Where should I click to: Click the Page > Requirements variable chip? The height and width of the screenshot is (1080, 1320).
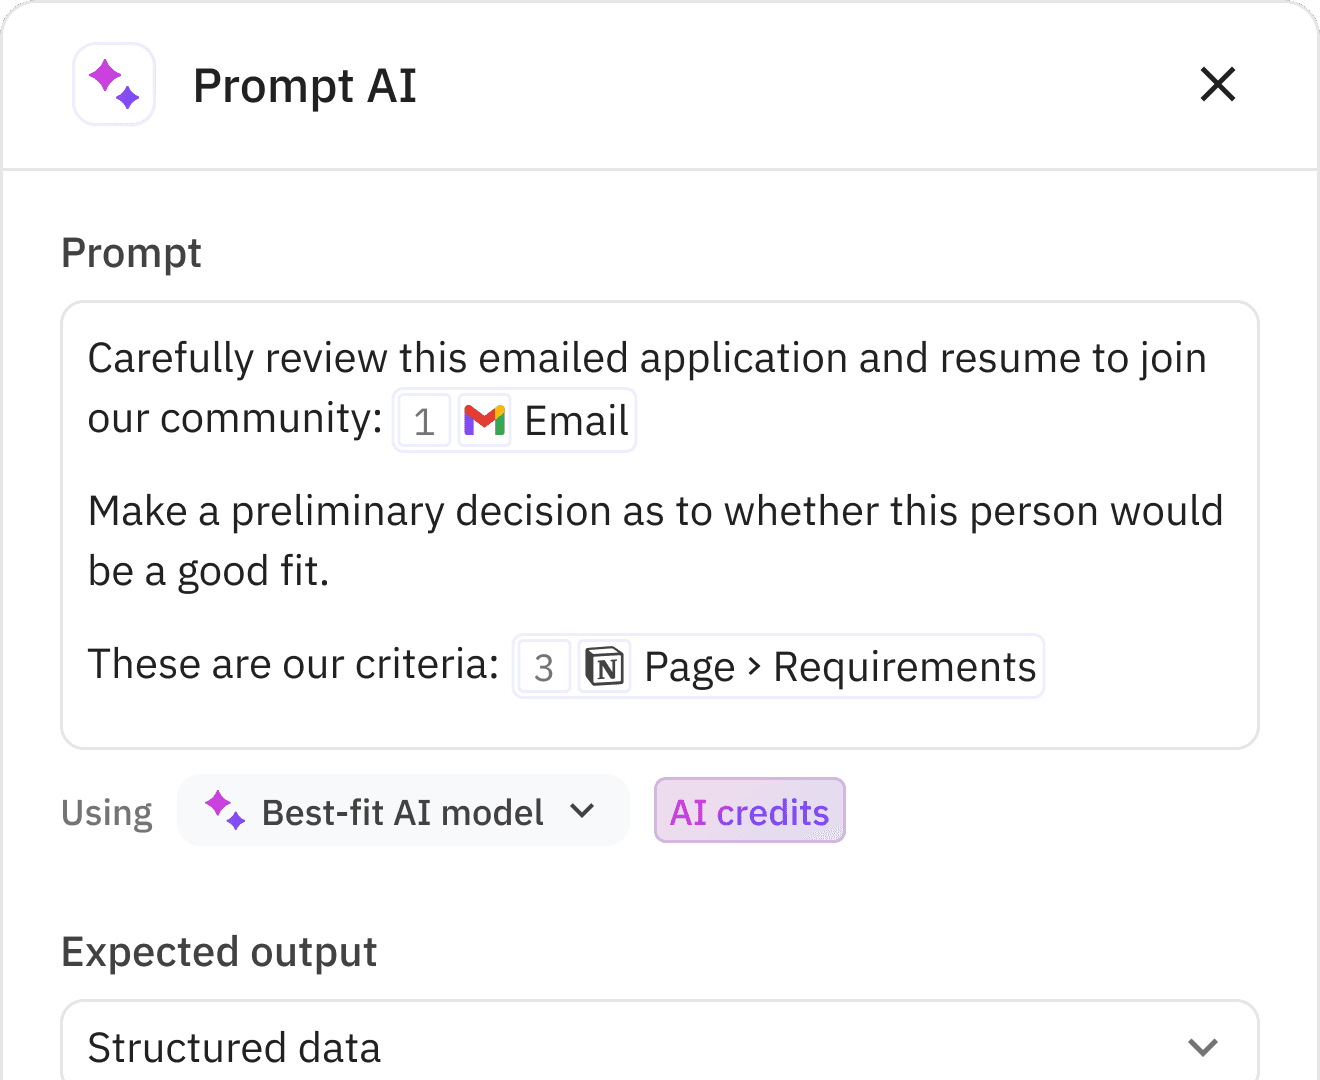(778, 666)
